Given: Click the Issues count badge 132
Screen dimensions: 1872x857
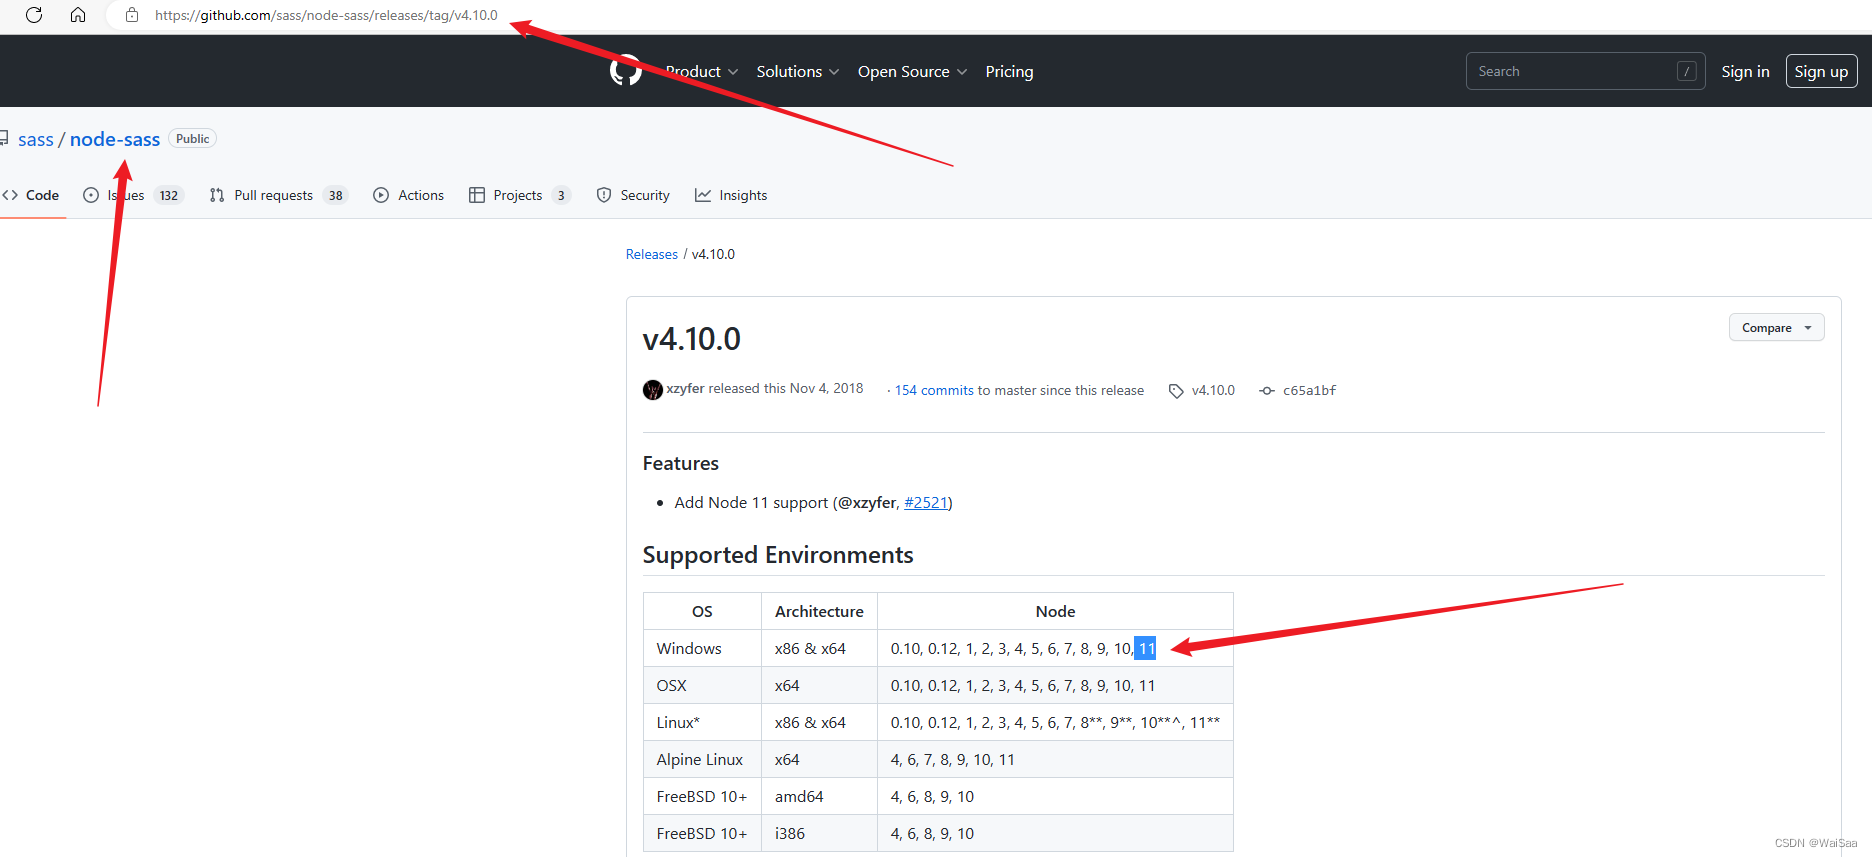Looking at the screenshot, I should point(169,195).
